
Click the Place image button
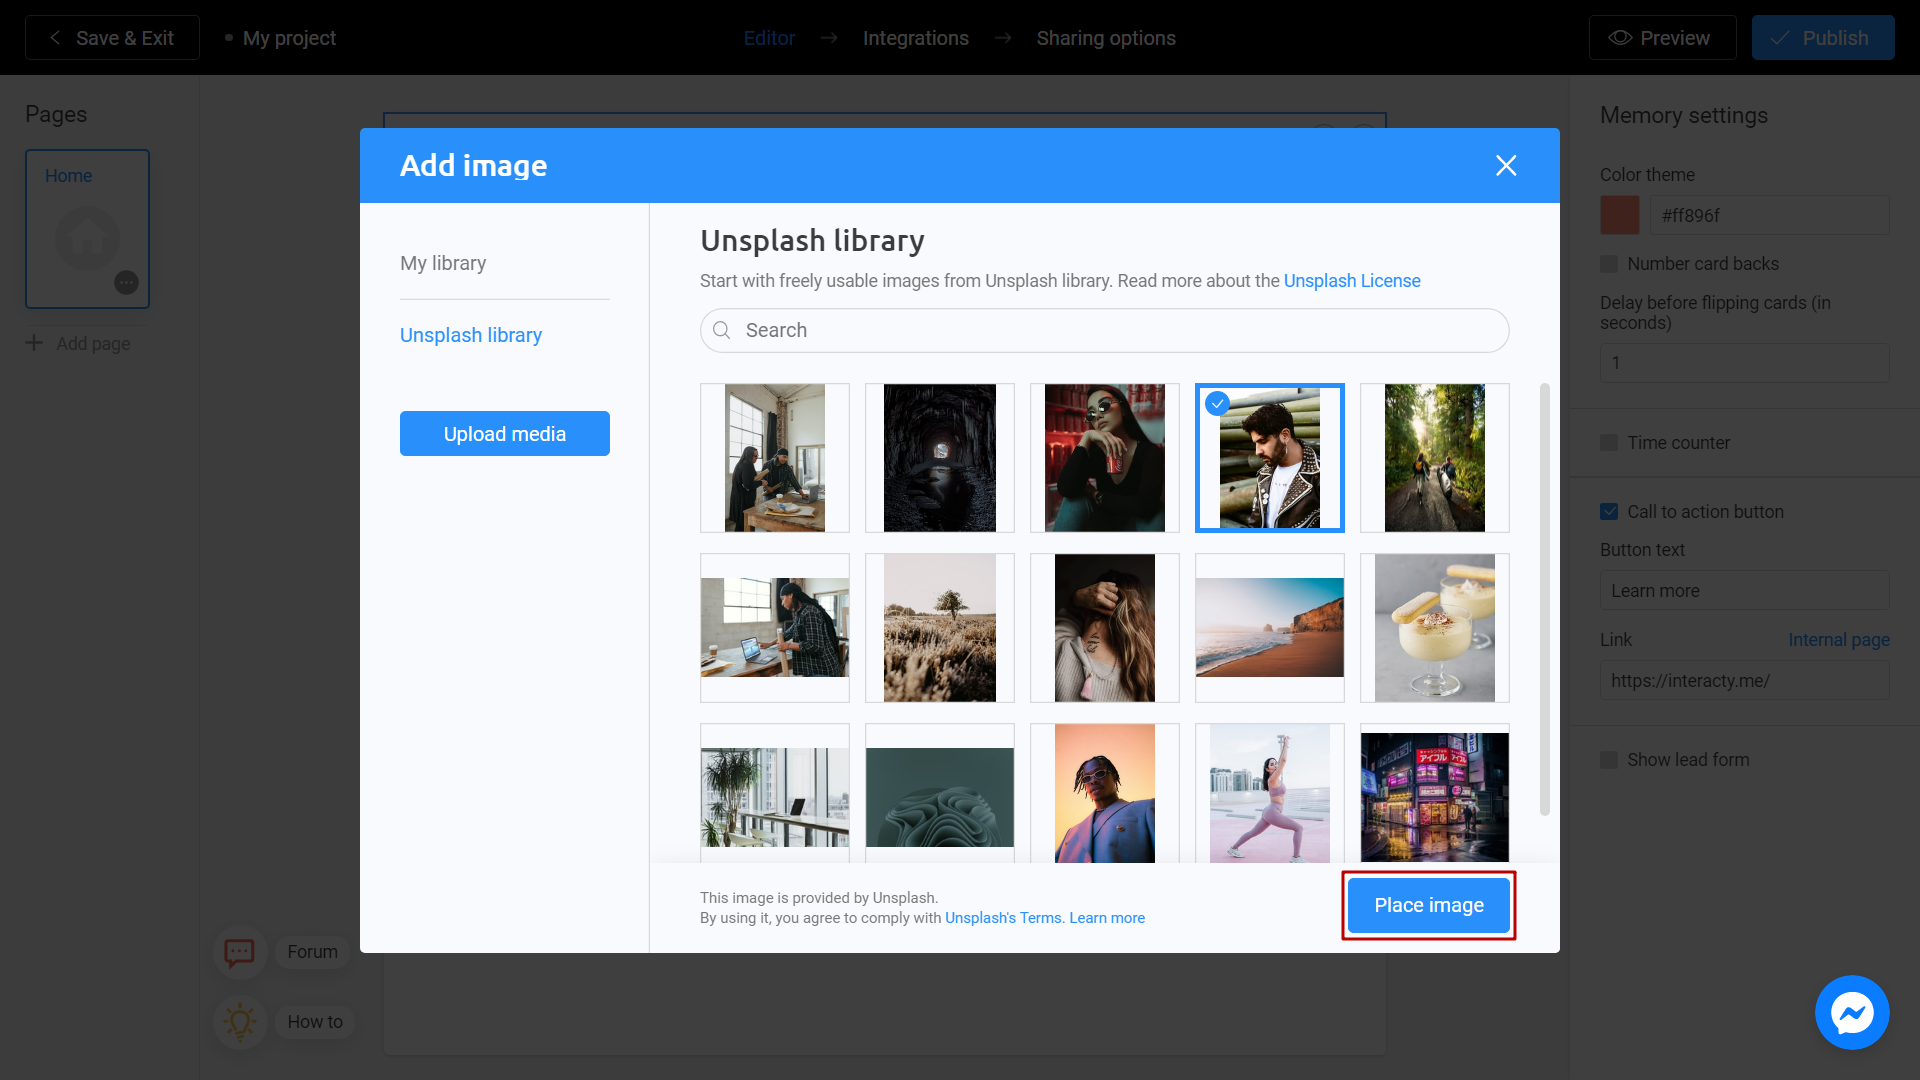1428,905
